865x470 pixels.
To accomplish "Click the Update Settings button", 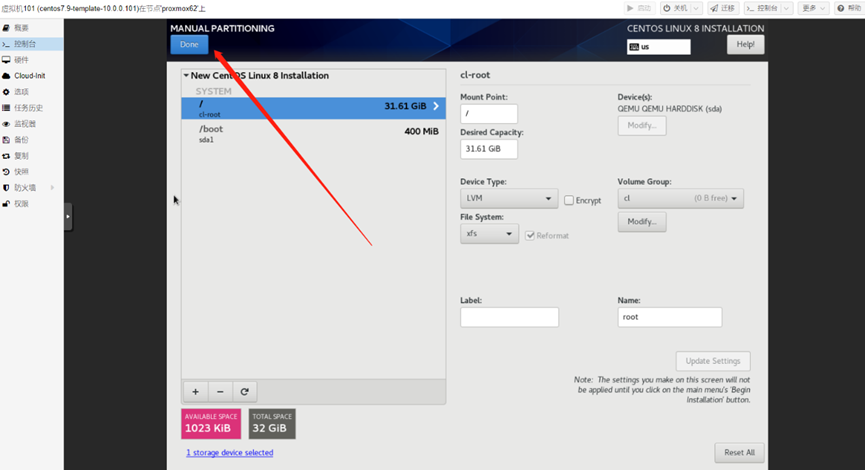I will coord(713,361).
